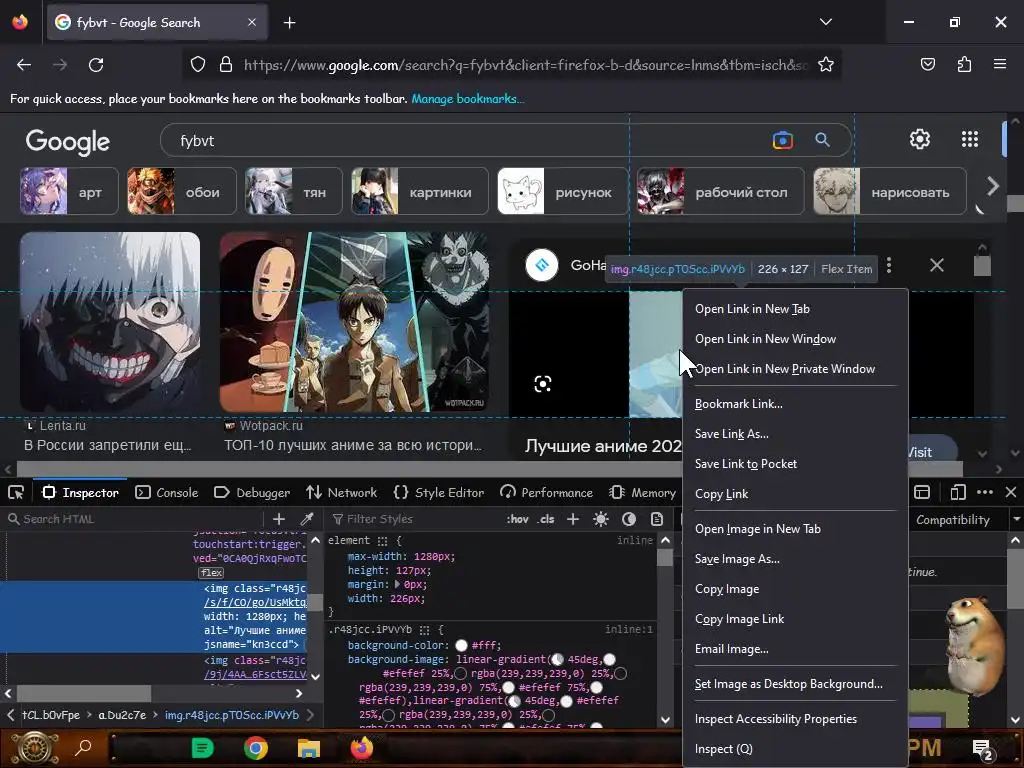This screenshot has width=1024, height=768.
Task: Open a new browser tab
Action: (x=289, y=23)
